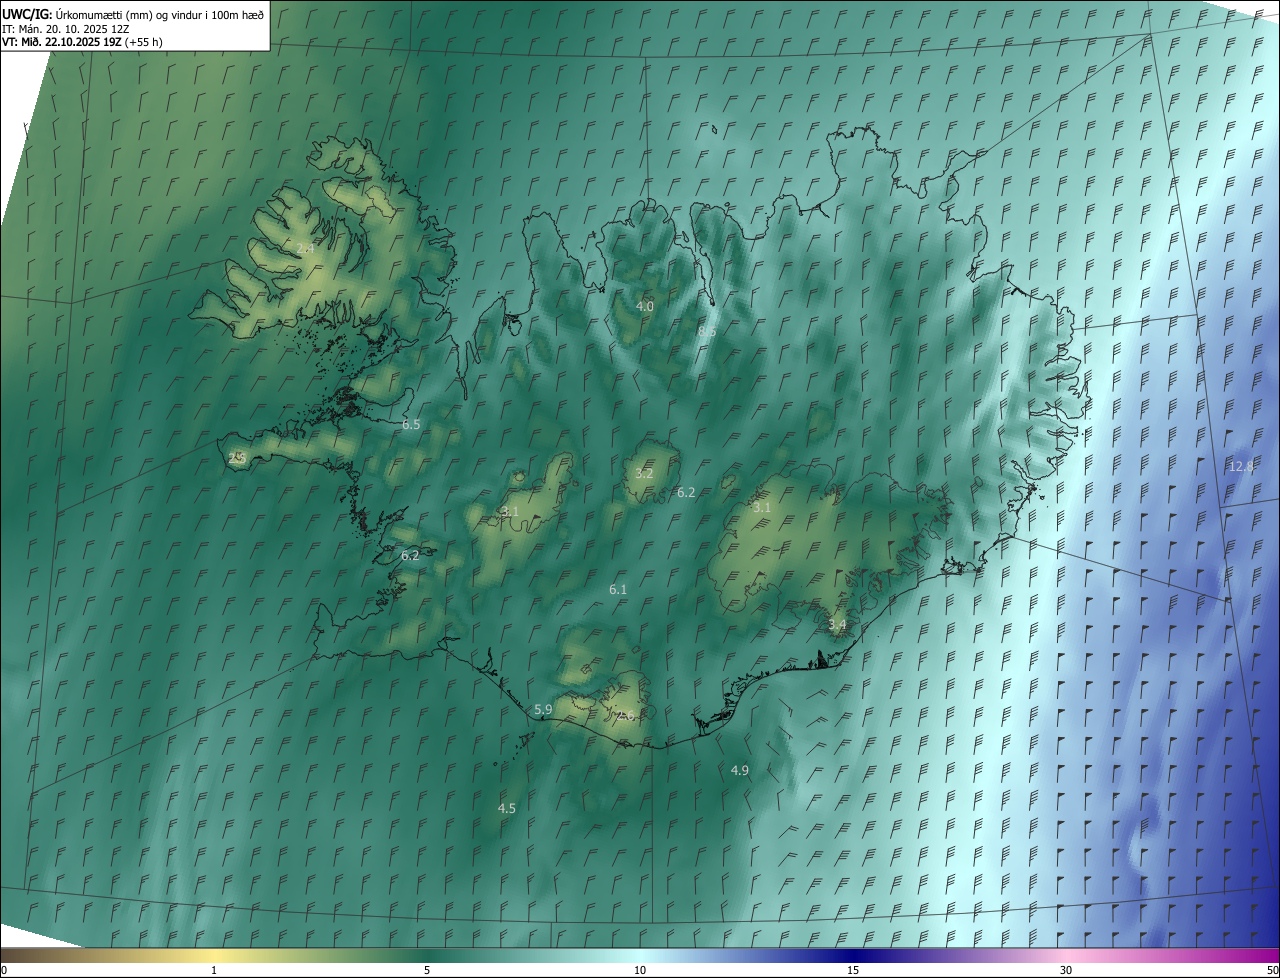Click the title 'Úrkomumætti (mm) og vindur i 100m hæð'
This screenshot has width=1280, height=978.
coord(161,13)
